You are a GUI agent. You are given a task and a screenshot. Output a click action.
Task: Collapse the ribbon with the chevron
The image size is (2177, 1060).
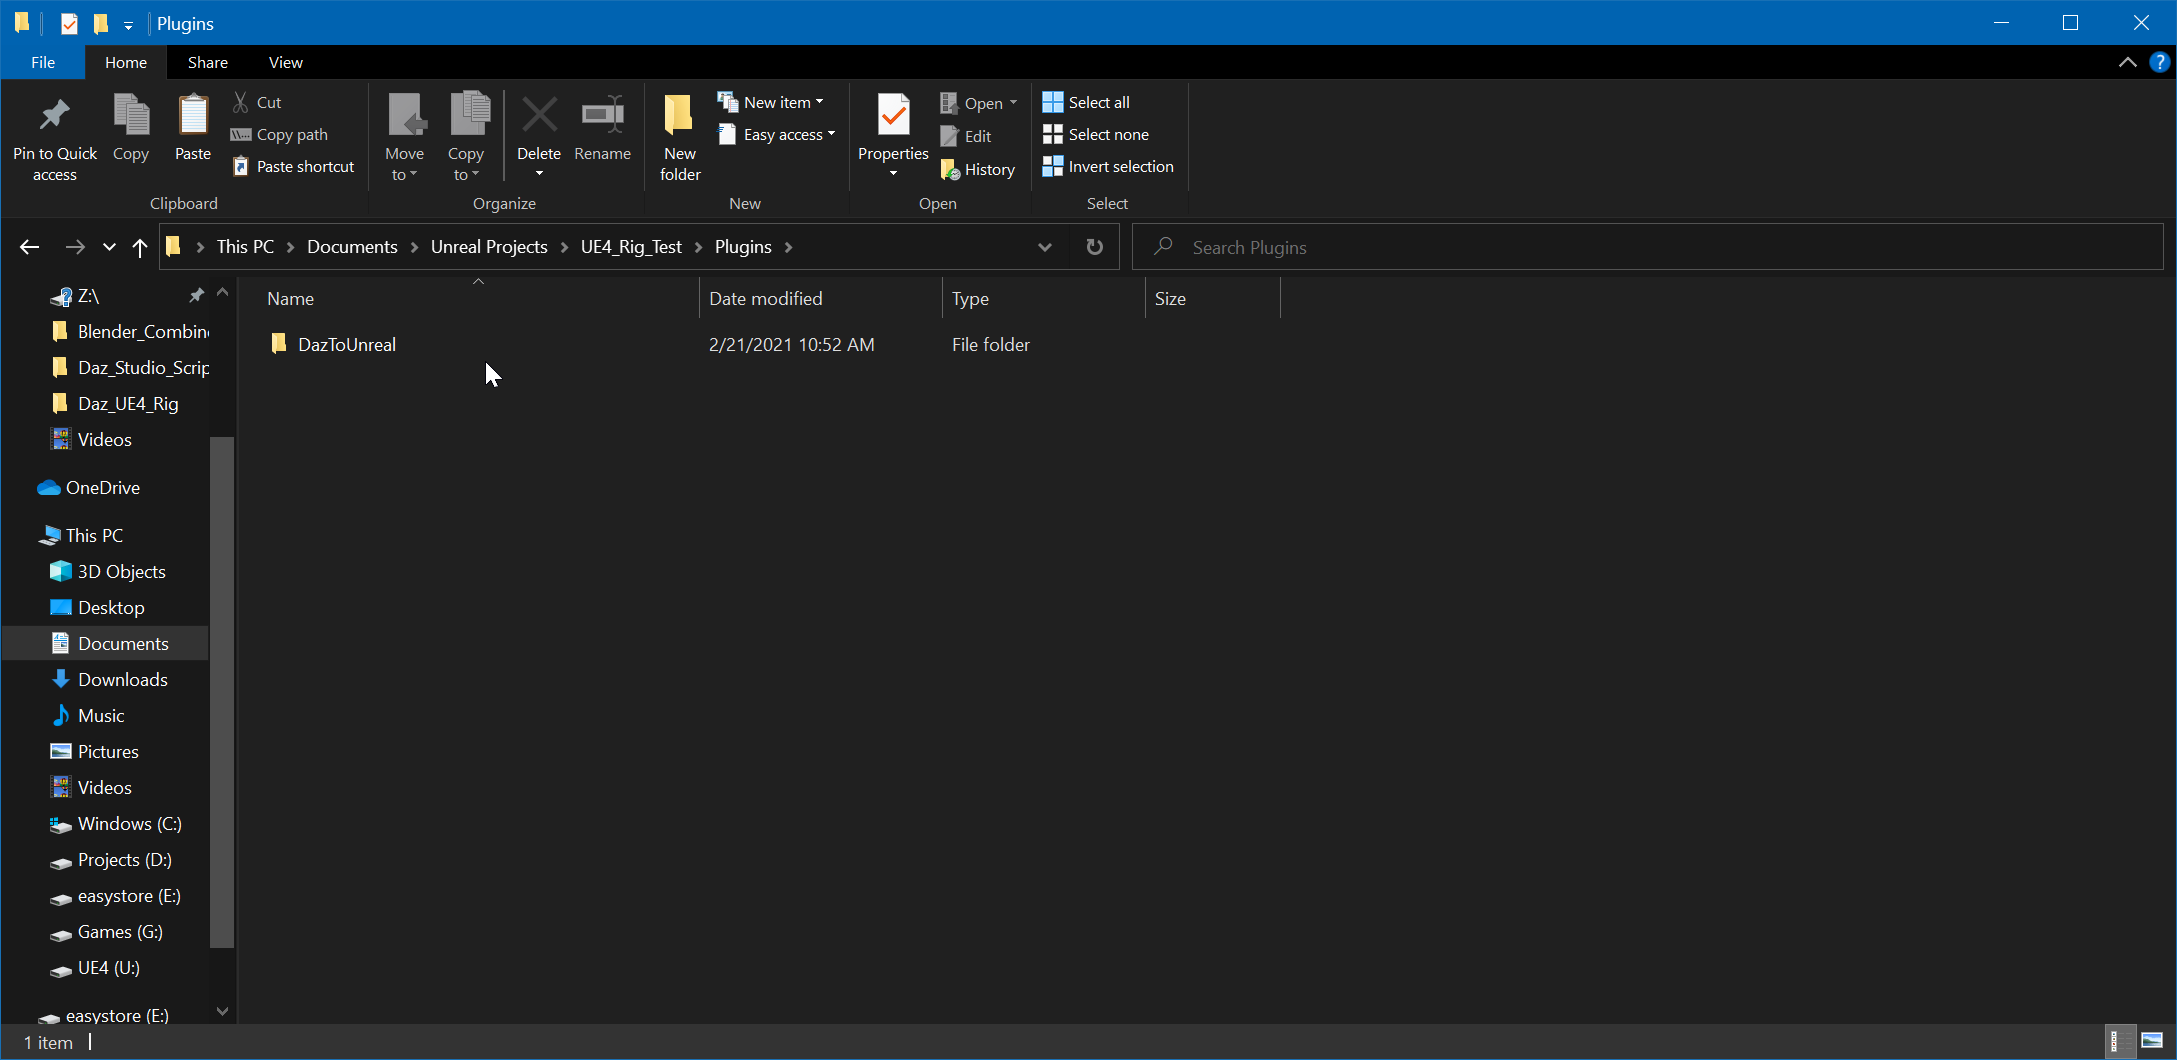pos(2127,62)
